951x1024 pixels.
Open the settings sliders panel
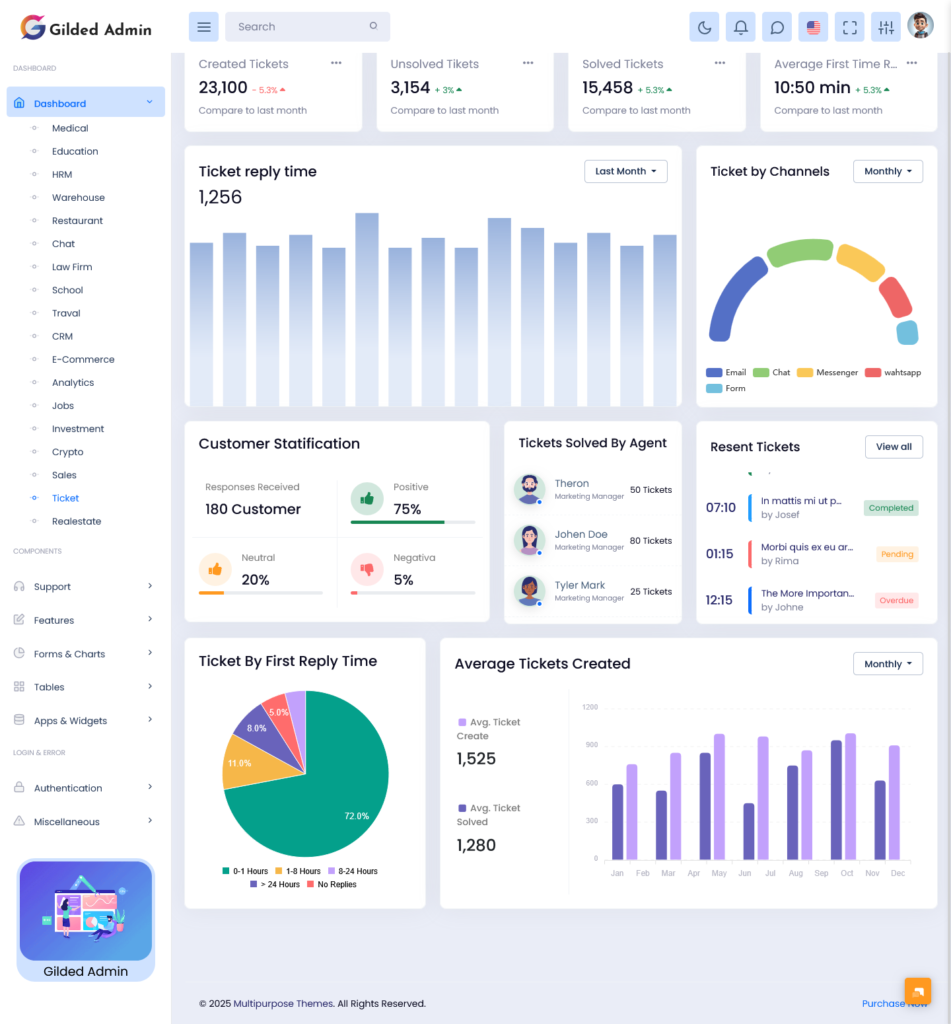click(x=885, y=27)
